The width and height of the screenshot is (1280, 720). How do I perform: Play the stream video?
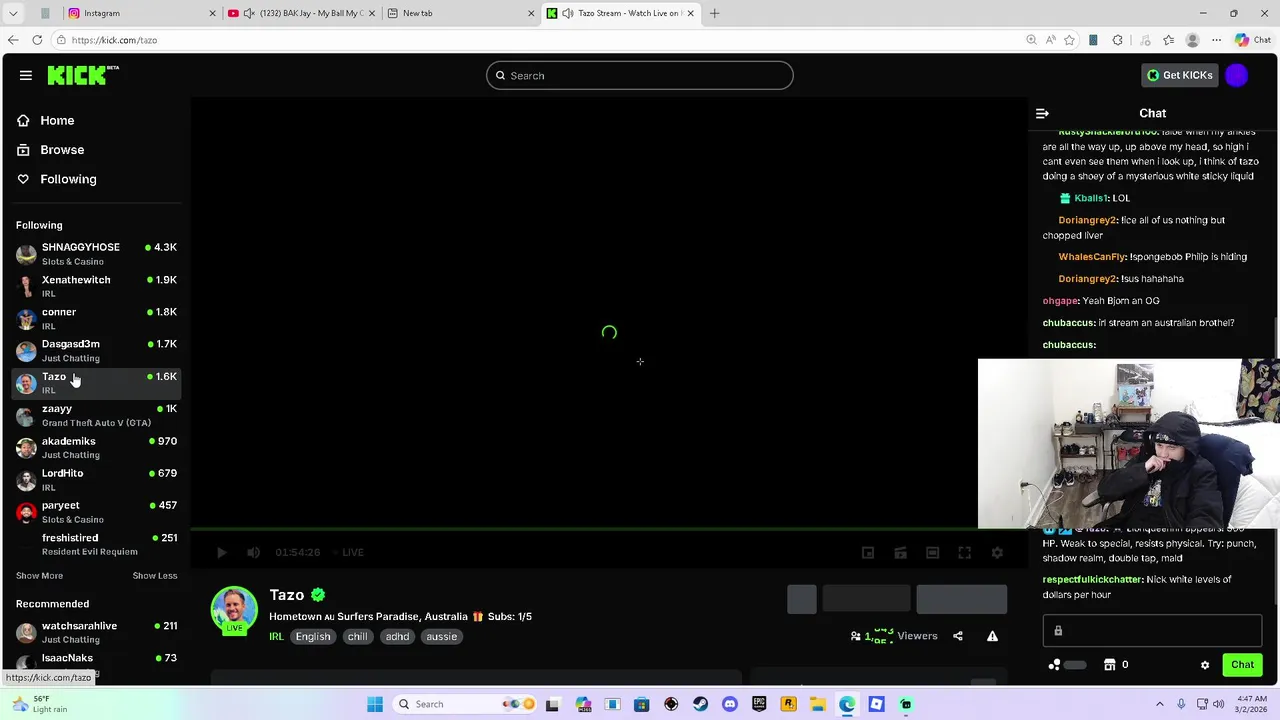point(222,552)
